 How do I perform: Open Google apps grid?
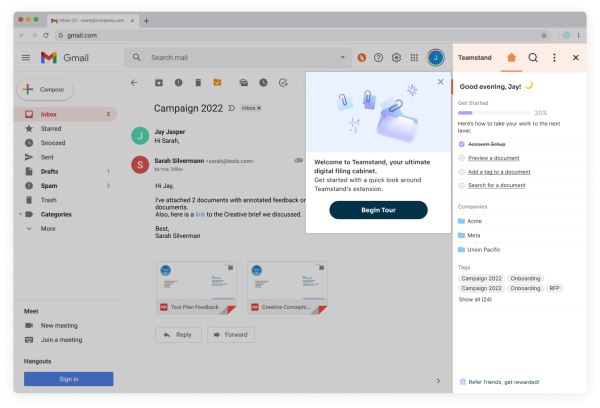coord(414,57)
